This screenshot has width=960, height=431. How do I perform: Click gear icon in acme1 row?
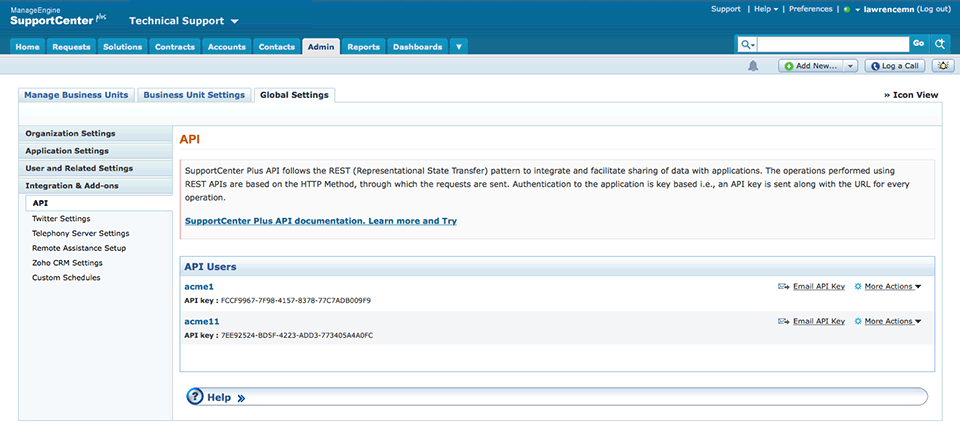(858, 287)
